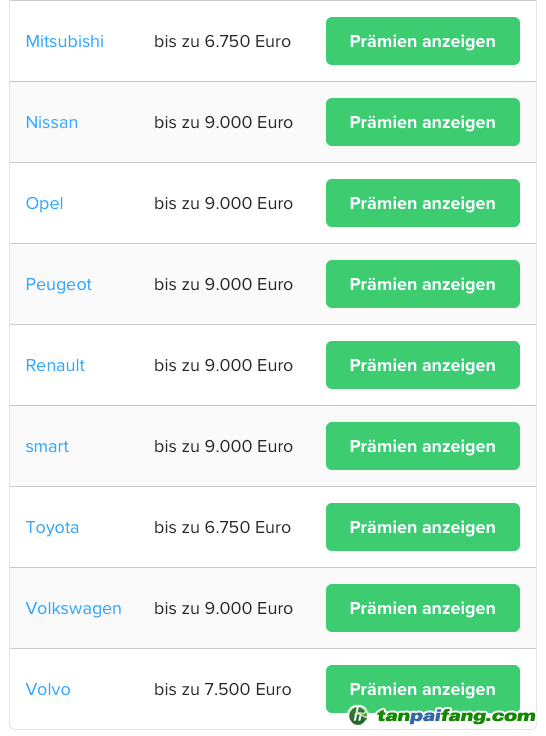The width and height of the screenshot is (546, 736).
Task: View Prämien anzeigen for Renault
Action: click(x=423, y=365)
